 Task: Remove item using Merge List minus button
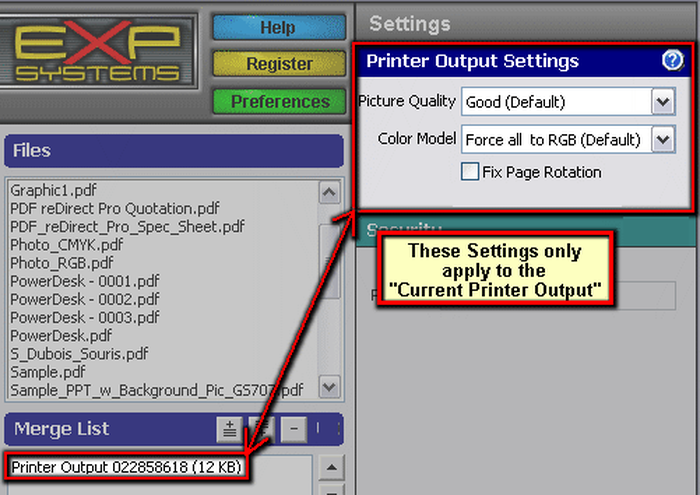(x=294, y=429)
